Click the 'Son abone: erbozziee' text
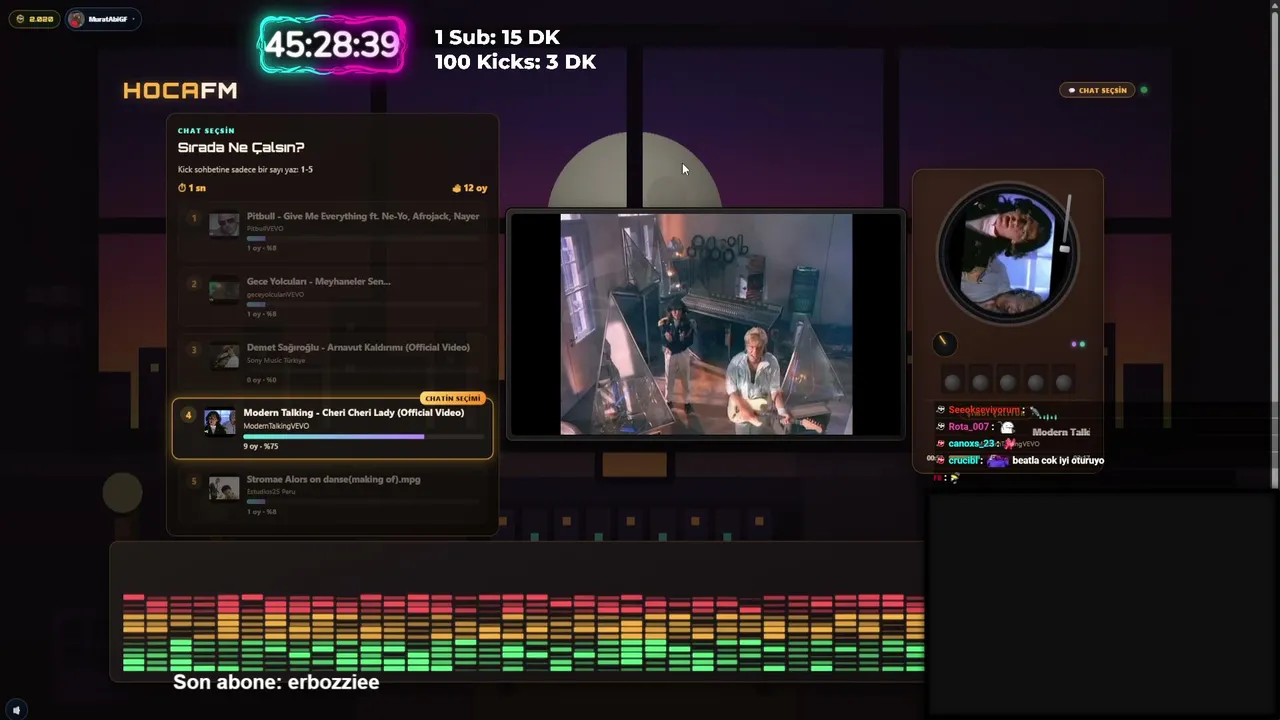The height and width of the screenshot is (720, 1280). click(x=276, y=682)
